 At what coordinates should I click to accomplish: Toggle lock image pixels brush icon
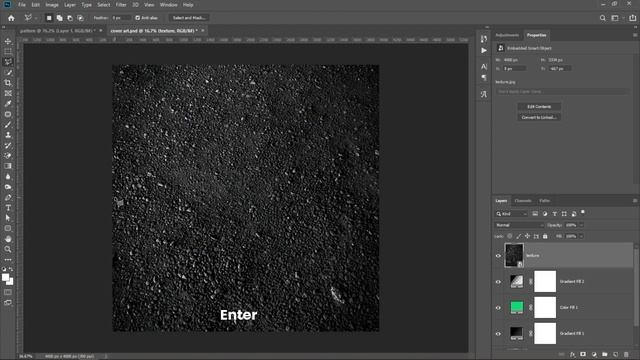[519, 236]
